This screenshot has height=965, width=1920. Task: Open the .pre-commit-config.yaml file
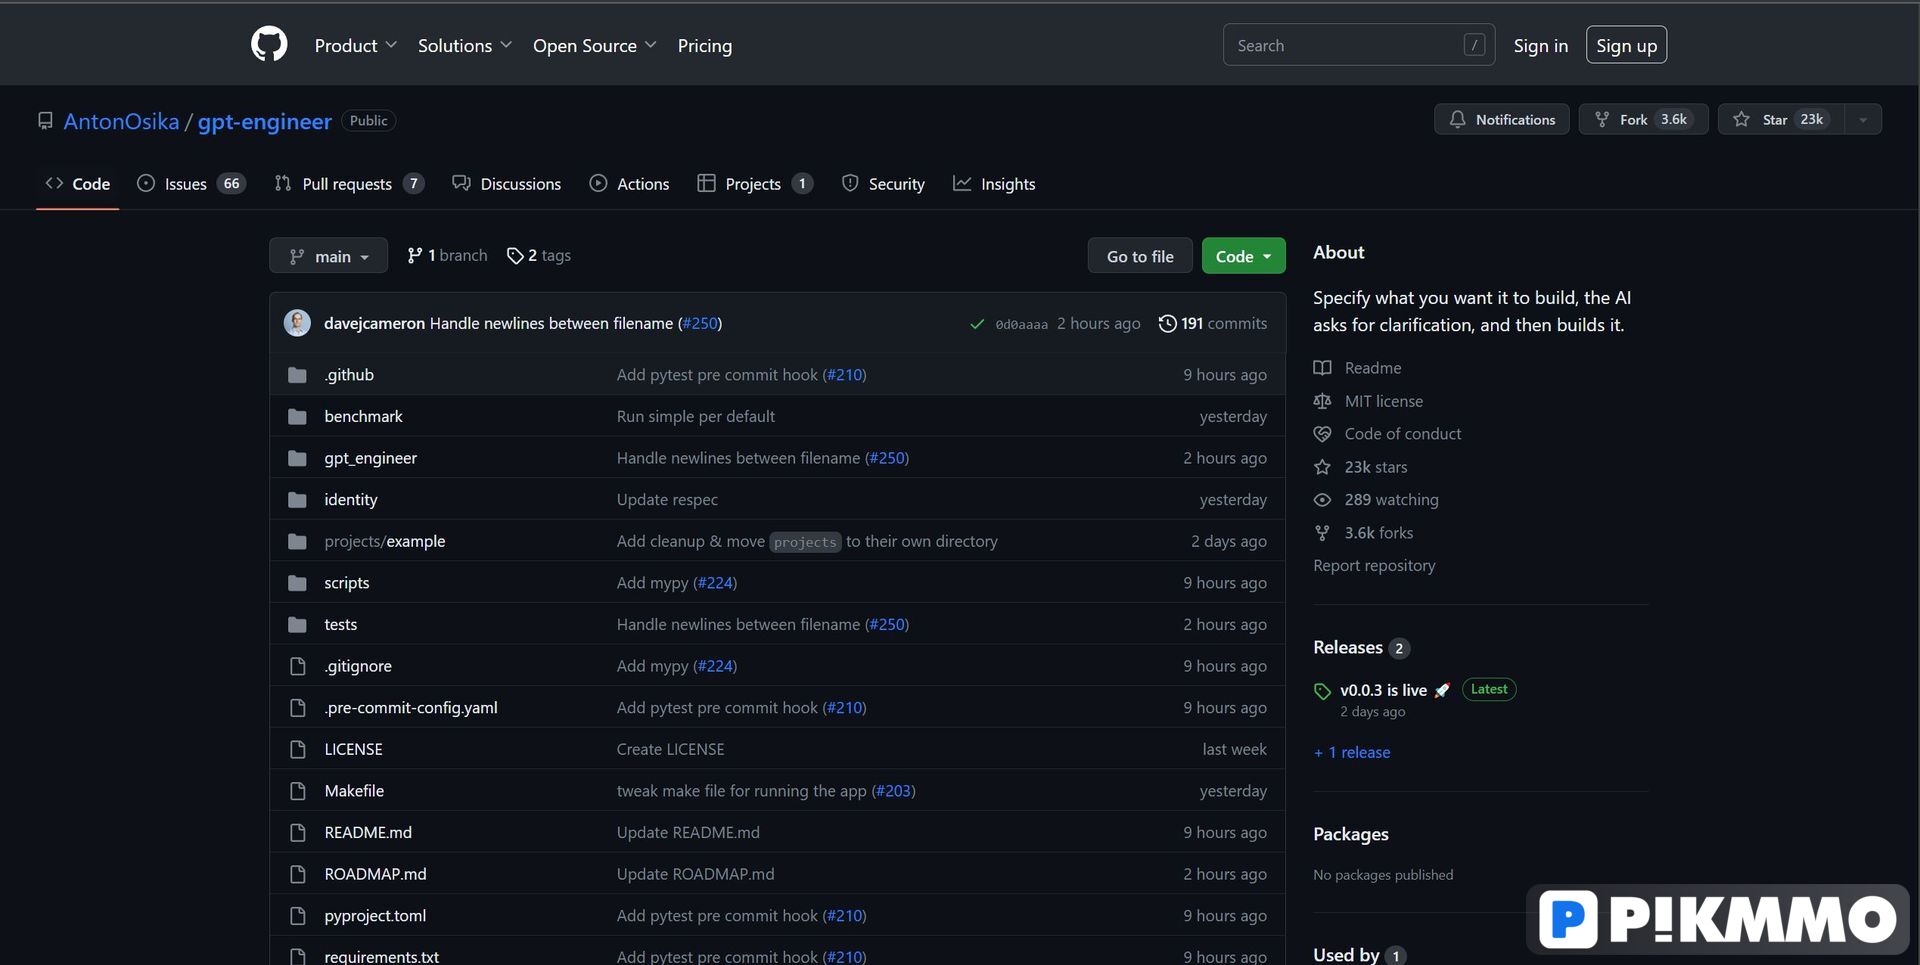coord(411,708)
